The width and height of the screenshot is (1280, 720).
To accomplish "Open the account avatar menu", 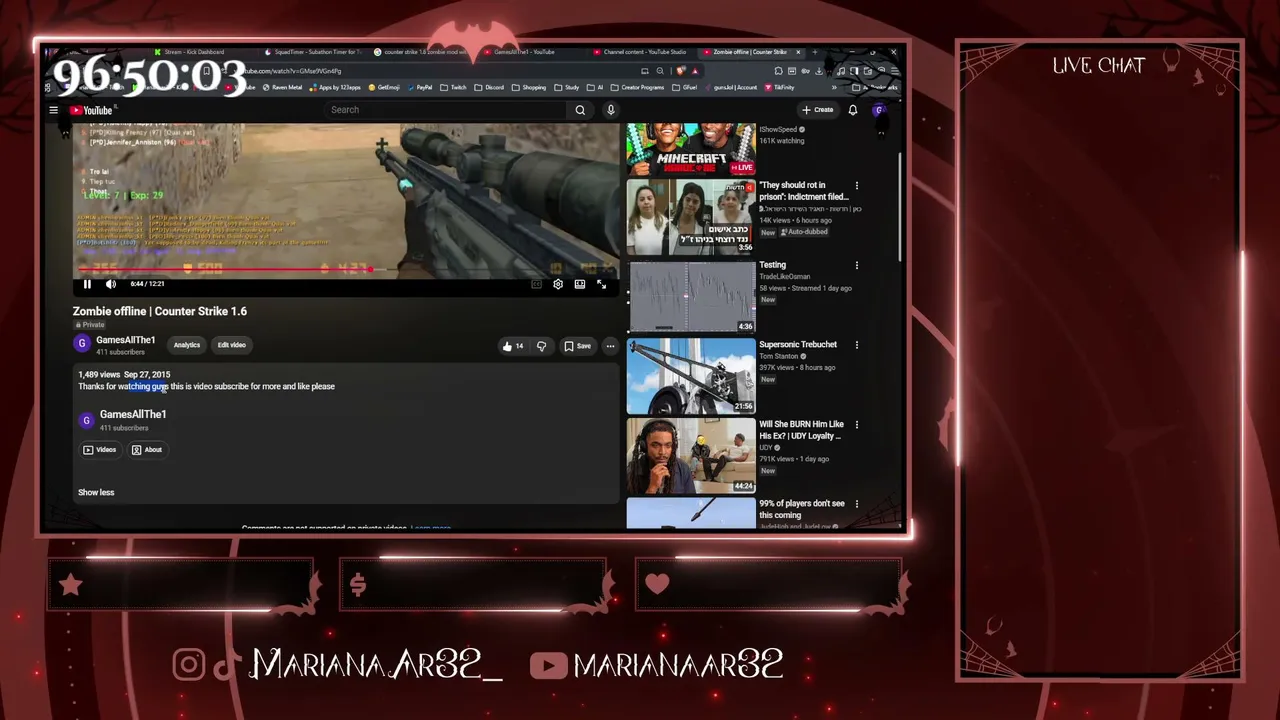I will click(879, 110).
